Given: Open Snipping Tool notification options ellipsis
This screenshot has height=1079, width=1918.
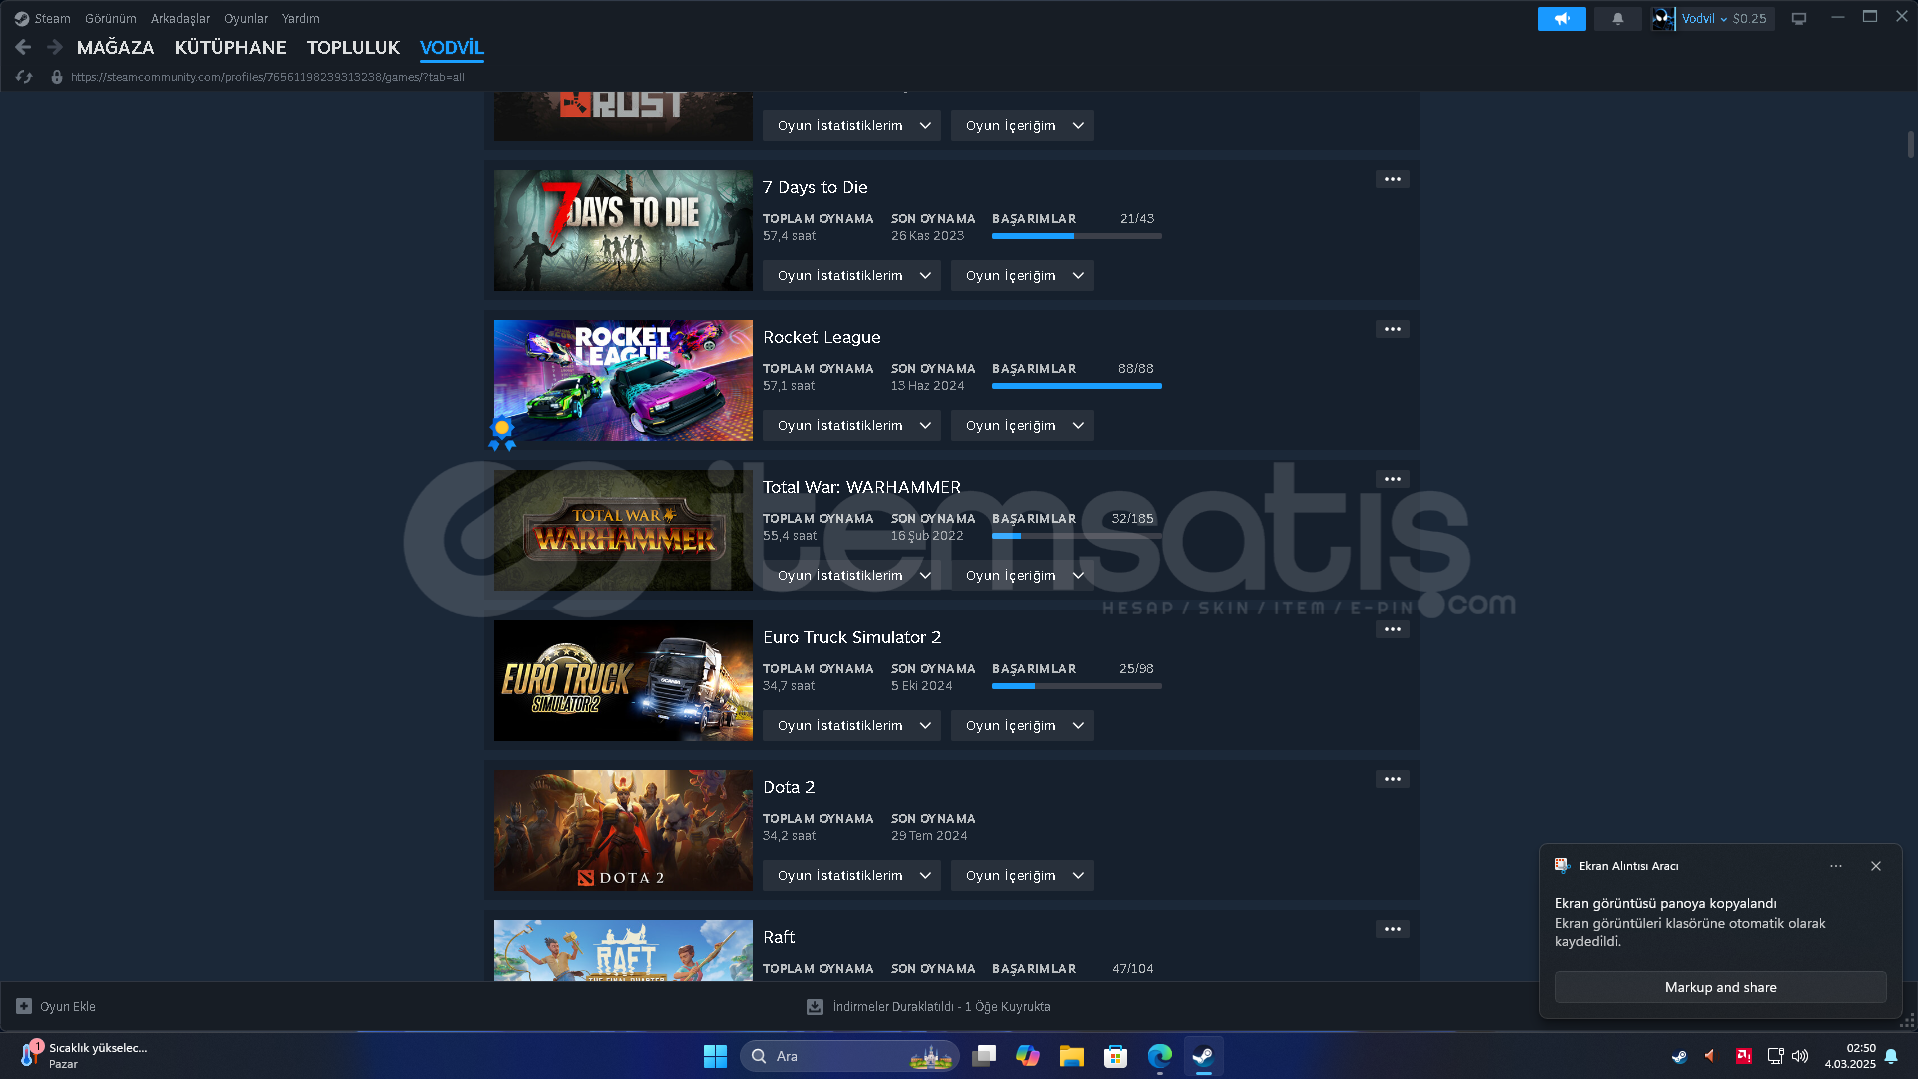Looking at the screenshot, I should (x=1836, y=866).
